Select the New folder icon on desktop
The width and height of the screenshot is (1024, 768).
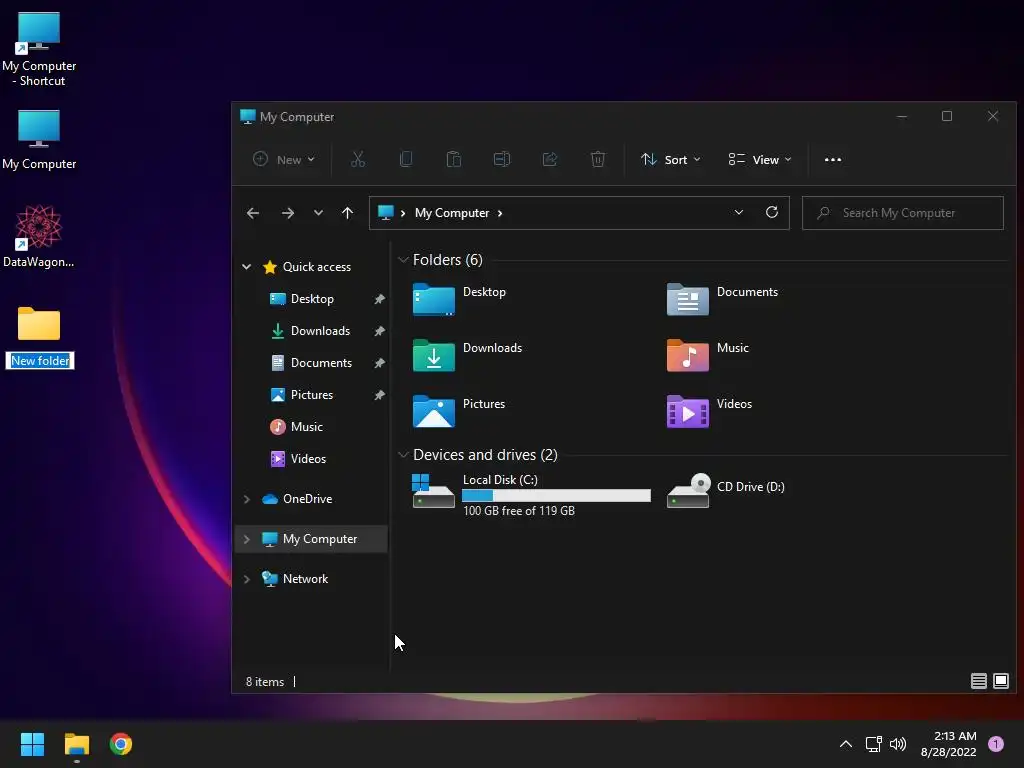(39, 324)
